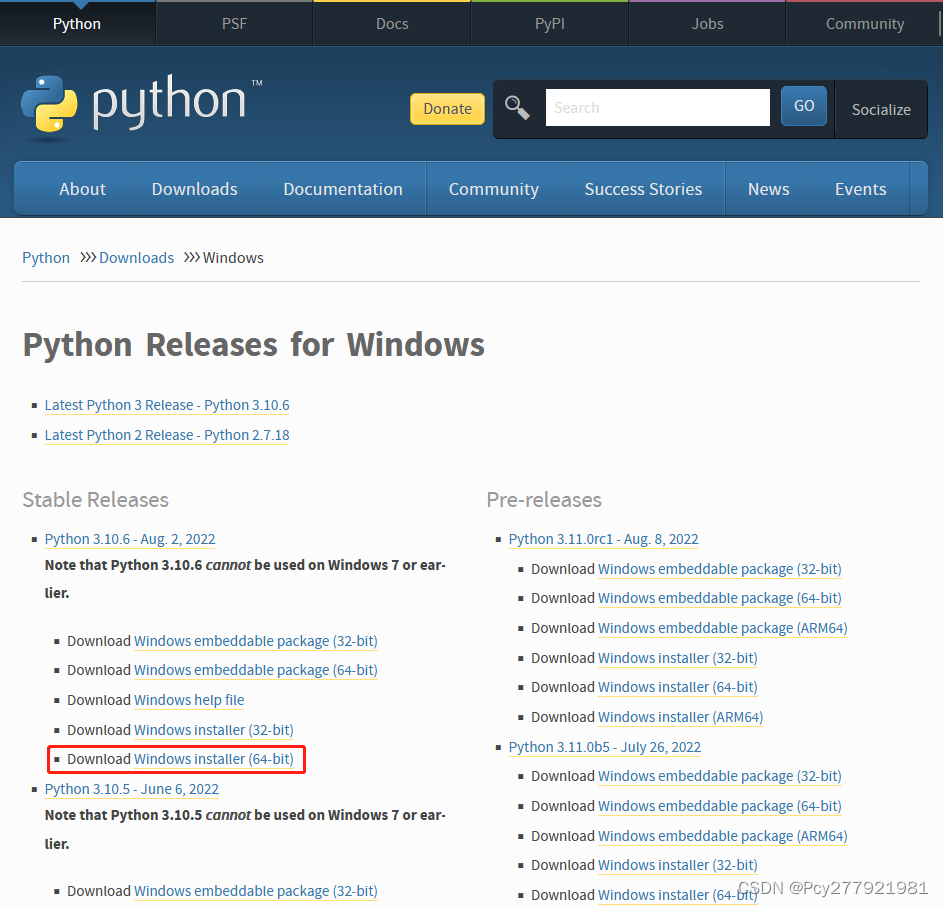
Task: Download 3.11.0b5 Windows embeddable package (64-bit)
Action: tap(720, 806)
